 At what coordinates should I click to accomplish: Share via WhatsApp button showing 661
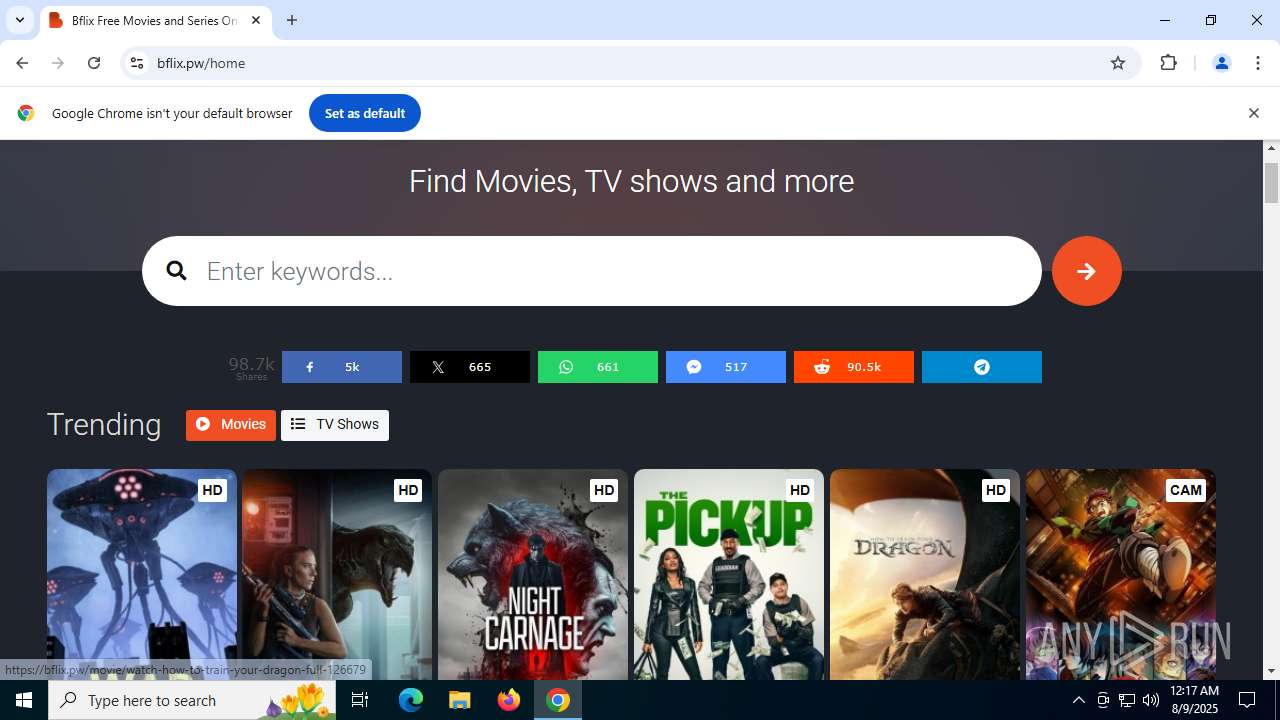pyautogui.click(x=598, y=367)
